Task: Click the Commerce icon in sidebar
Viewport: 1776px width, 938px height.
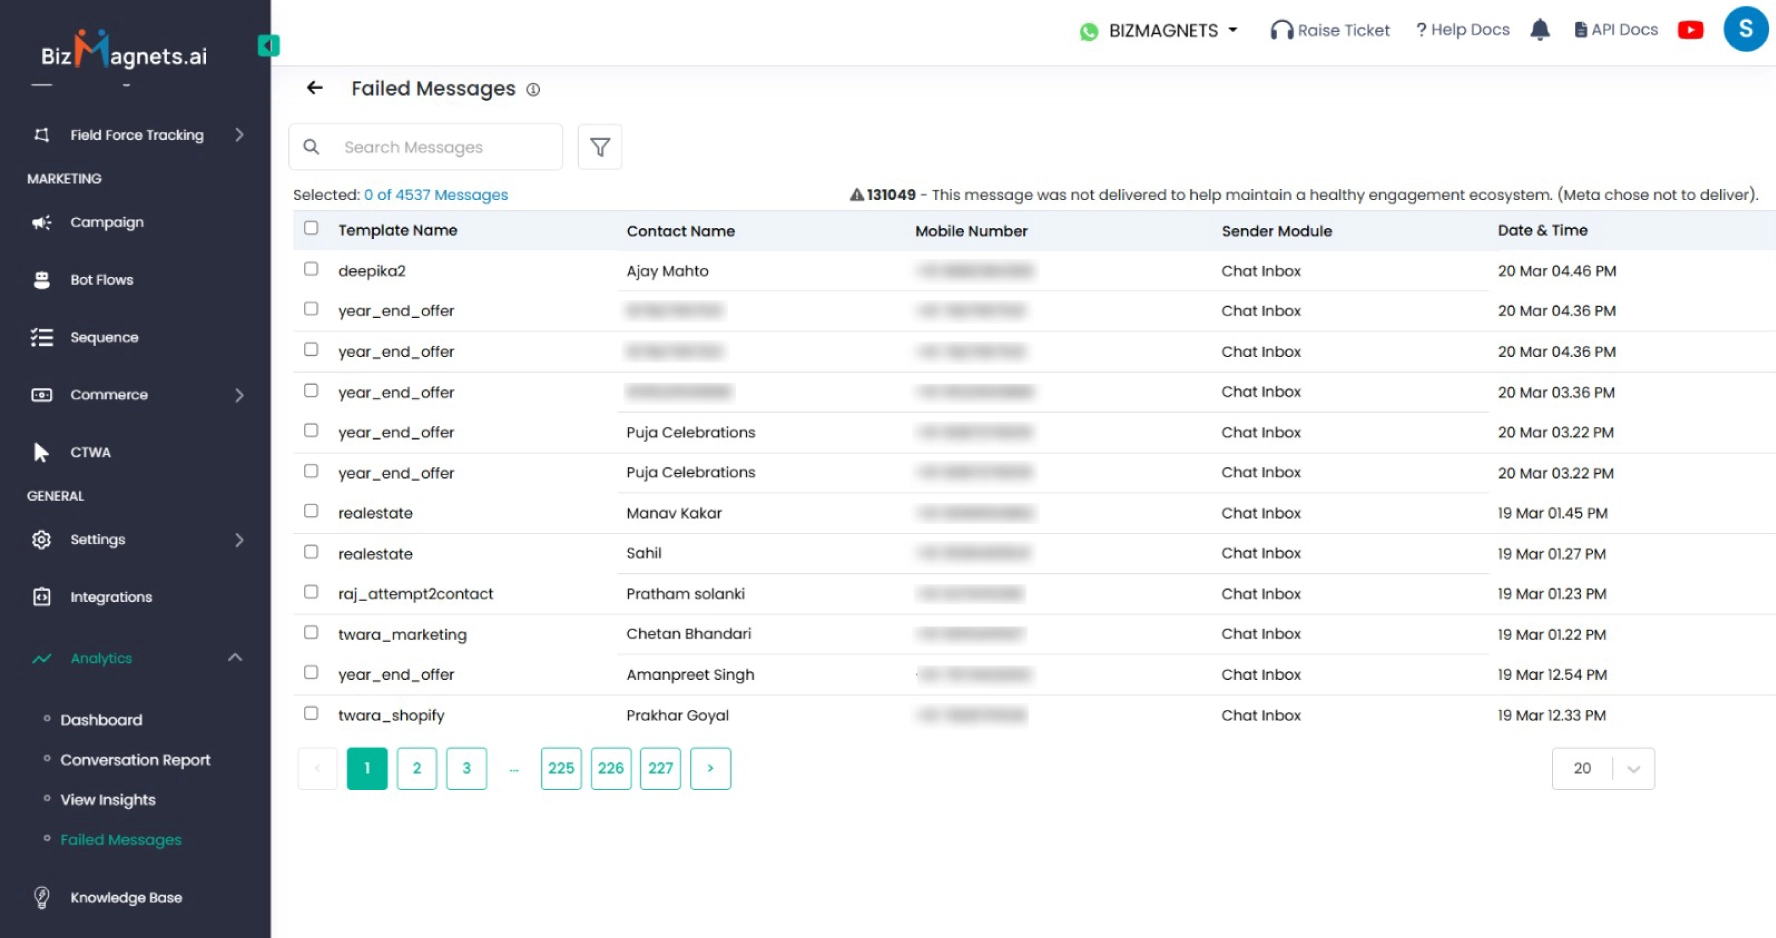Action: 42,395
